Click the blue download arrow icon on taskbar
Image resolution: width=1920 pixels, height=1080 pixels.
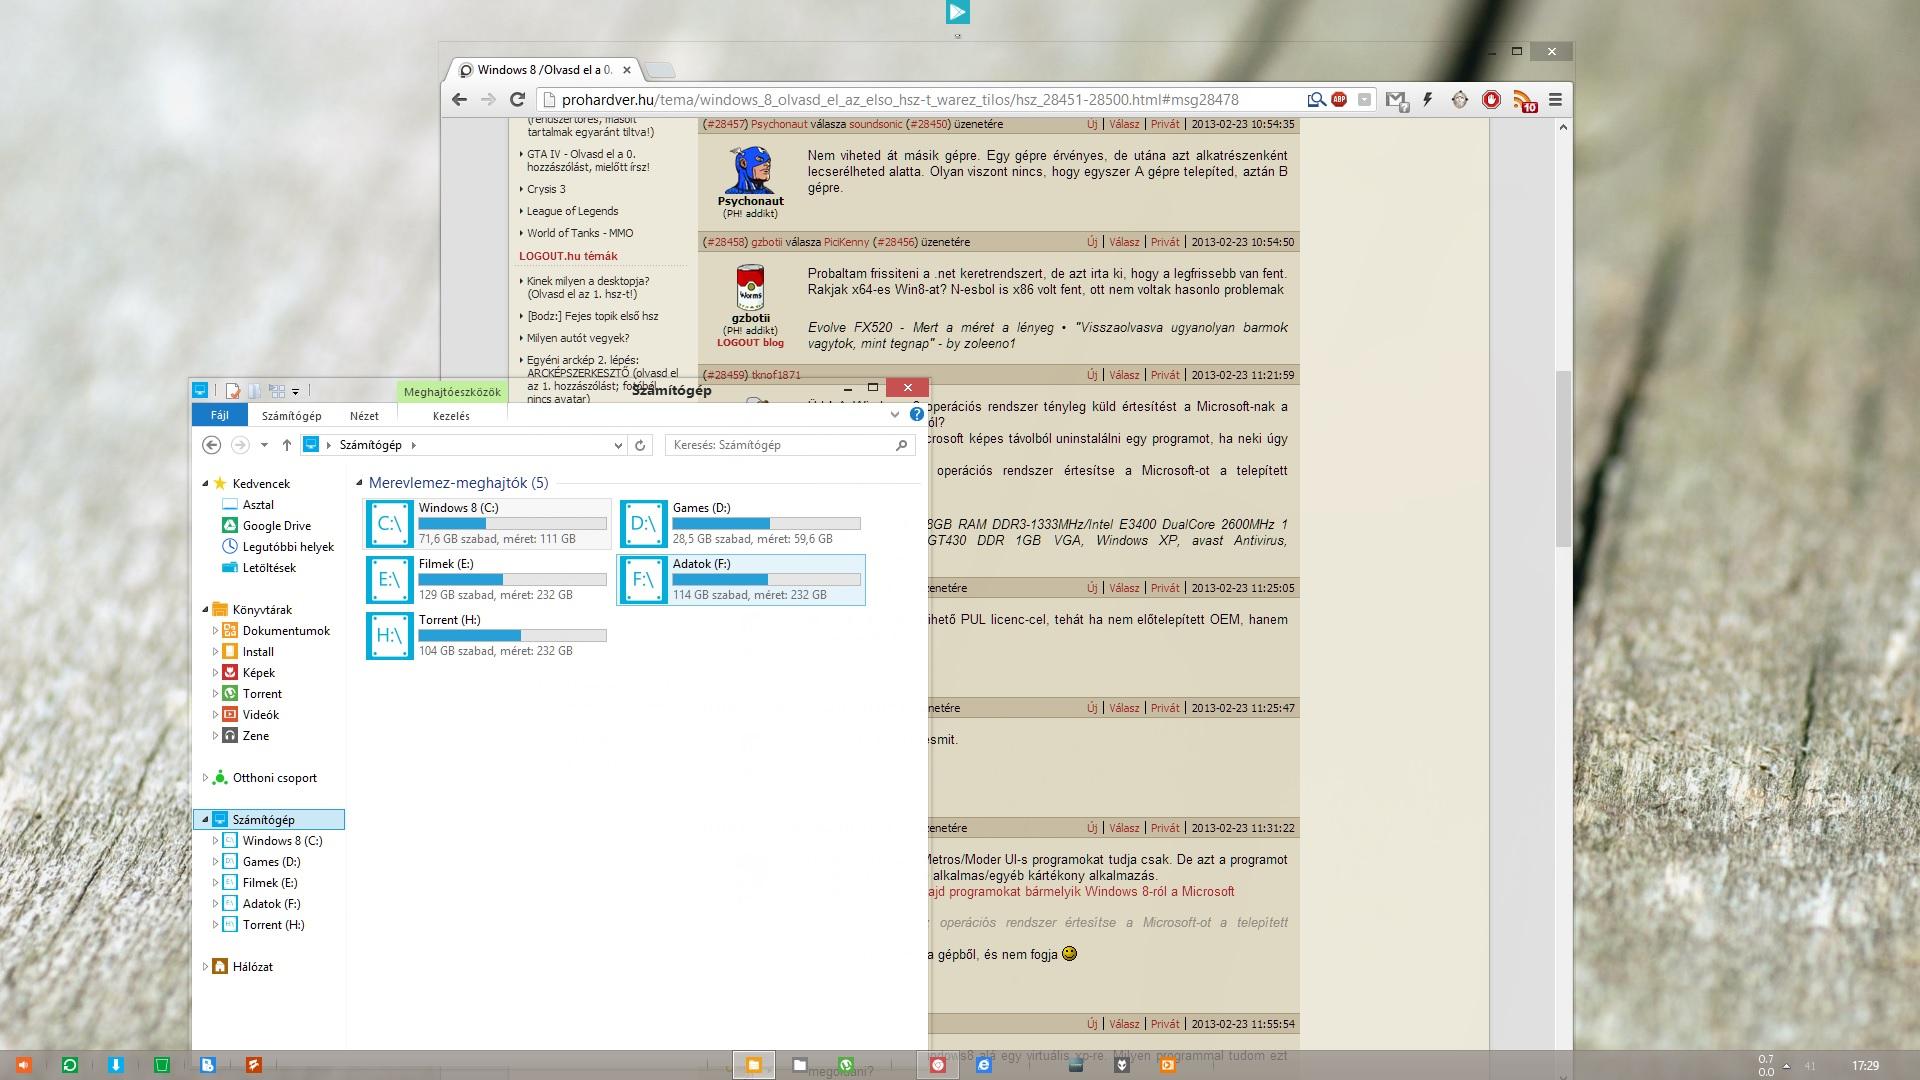click(116, 1065)
